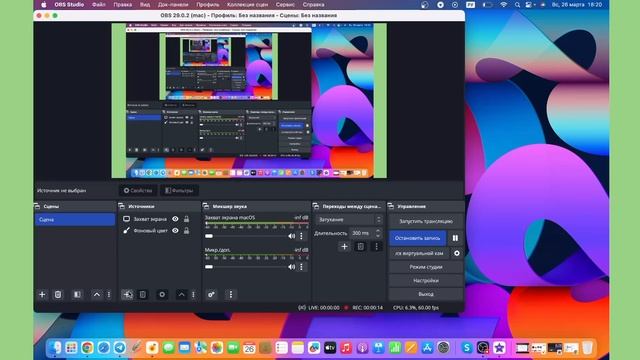
Task: Open Spotlight search in the menu bar
Action: 517,4
